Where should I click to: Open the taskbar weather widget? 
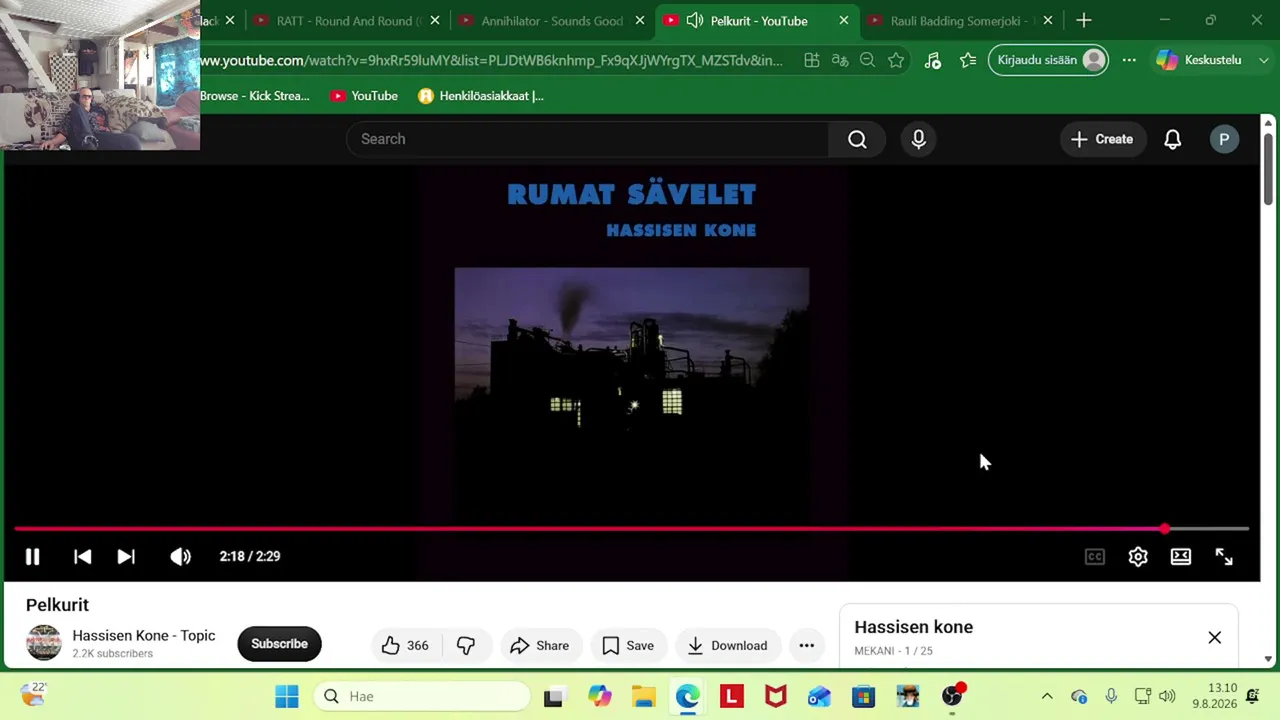pyautogui.click(x=34, y=694)
